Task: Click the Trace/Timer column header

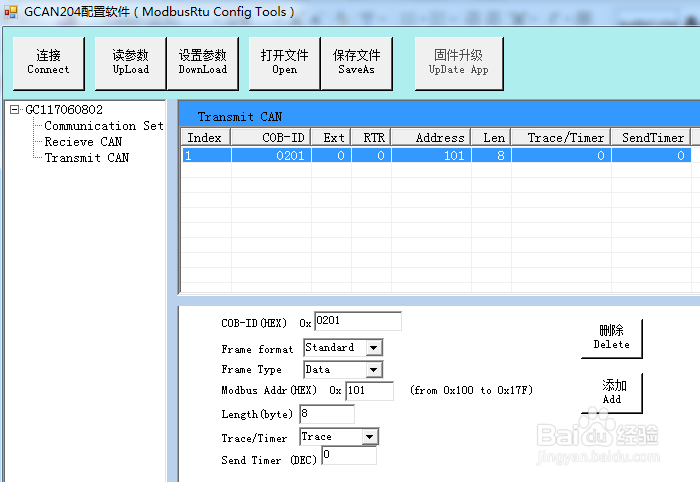Action: click(561, 137)
